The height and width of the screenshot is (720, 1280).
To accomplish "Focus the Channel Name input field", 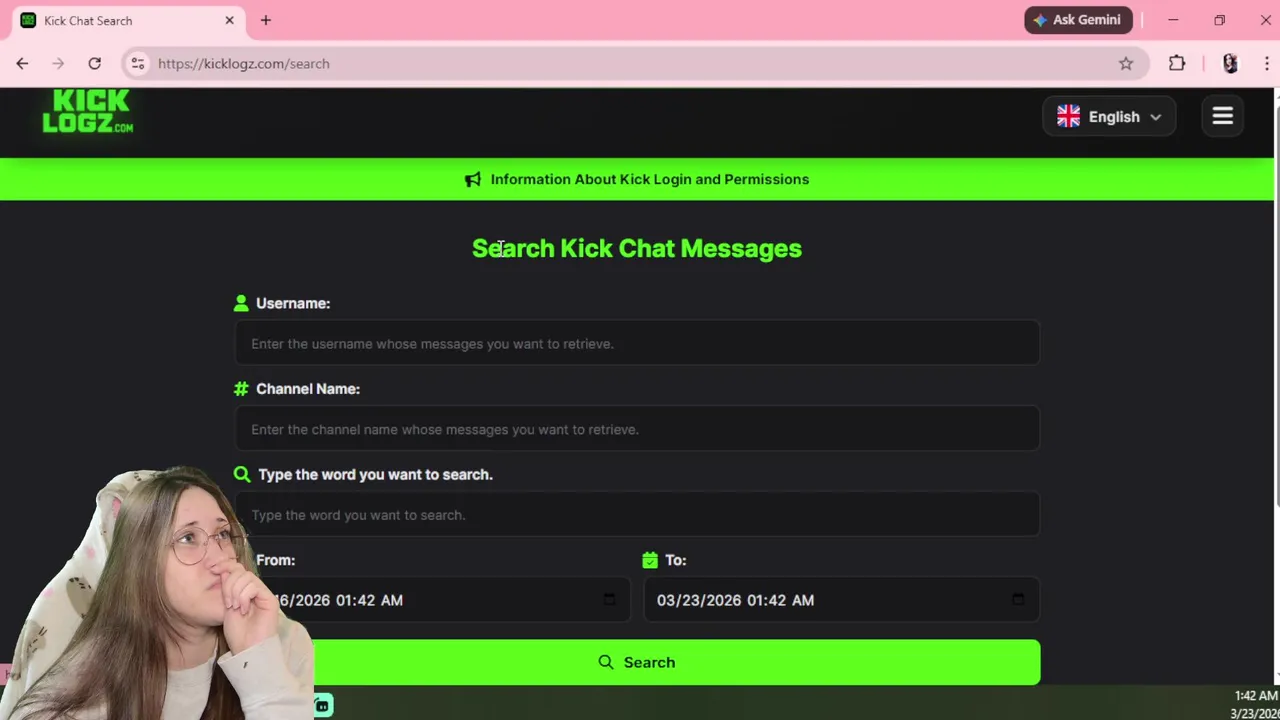I will pos(637,429).
